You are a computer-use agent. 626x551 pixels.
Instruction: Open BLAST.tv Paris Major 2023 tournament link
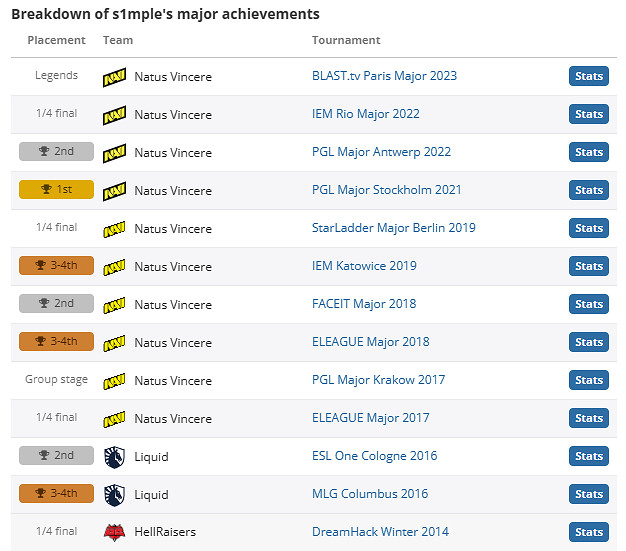click(384, 76)
